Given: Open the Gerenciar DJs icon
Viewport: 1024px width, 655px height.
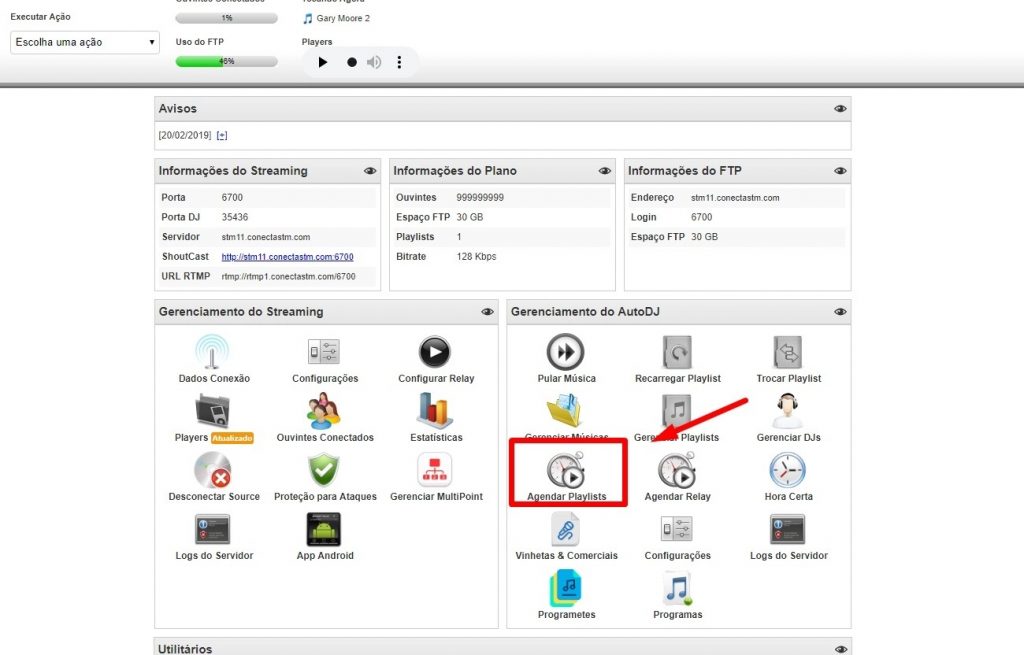Looking at the screenshot, I should click(788, 411).
